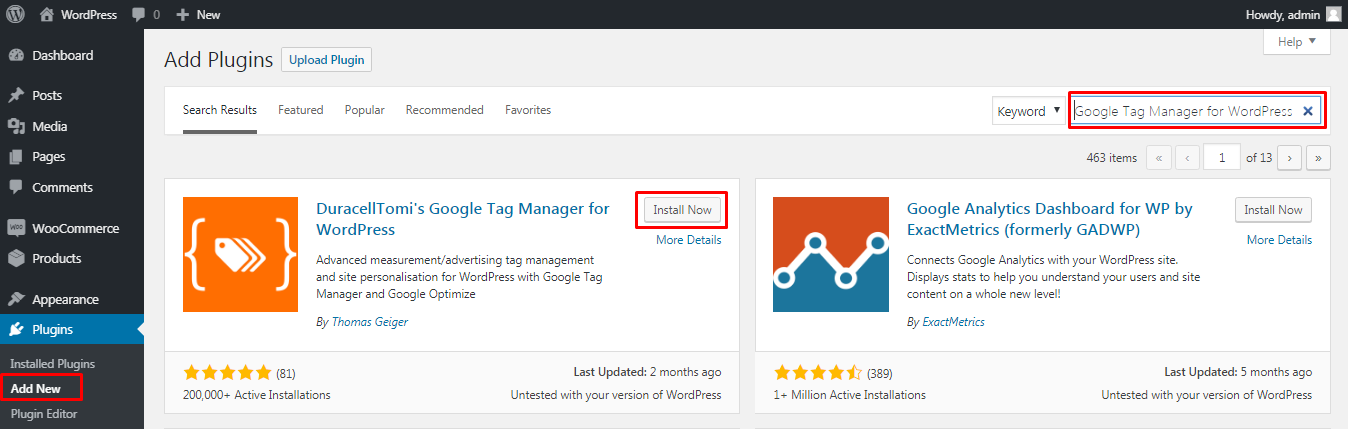Open admin user avatar
Screen dimensions: 1348x429
coord(1333,14)
